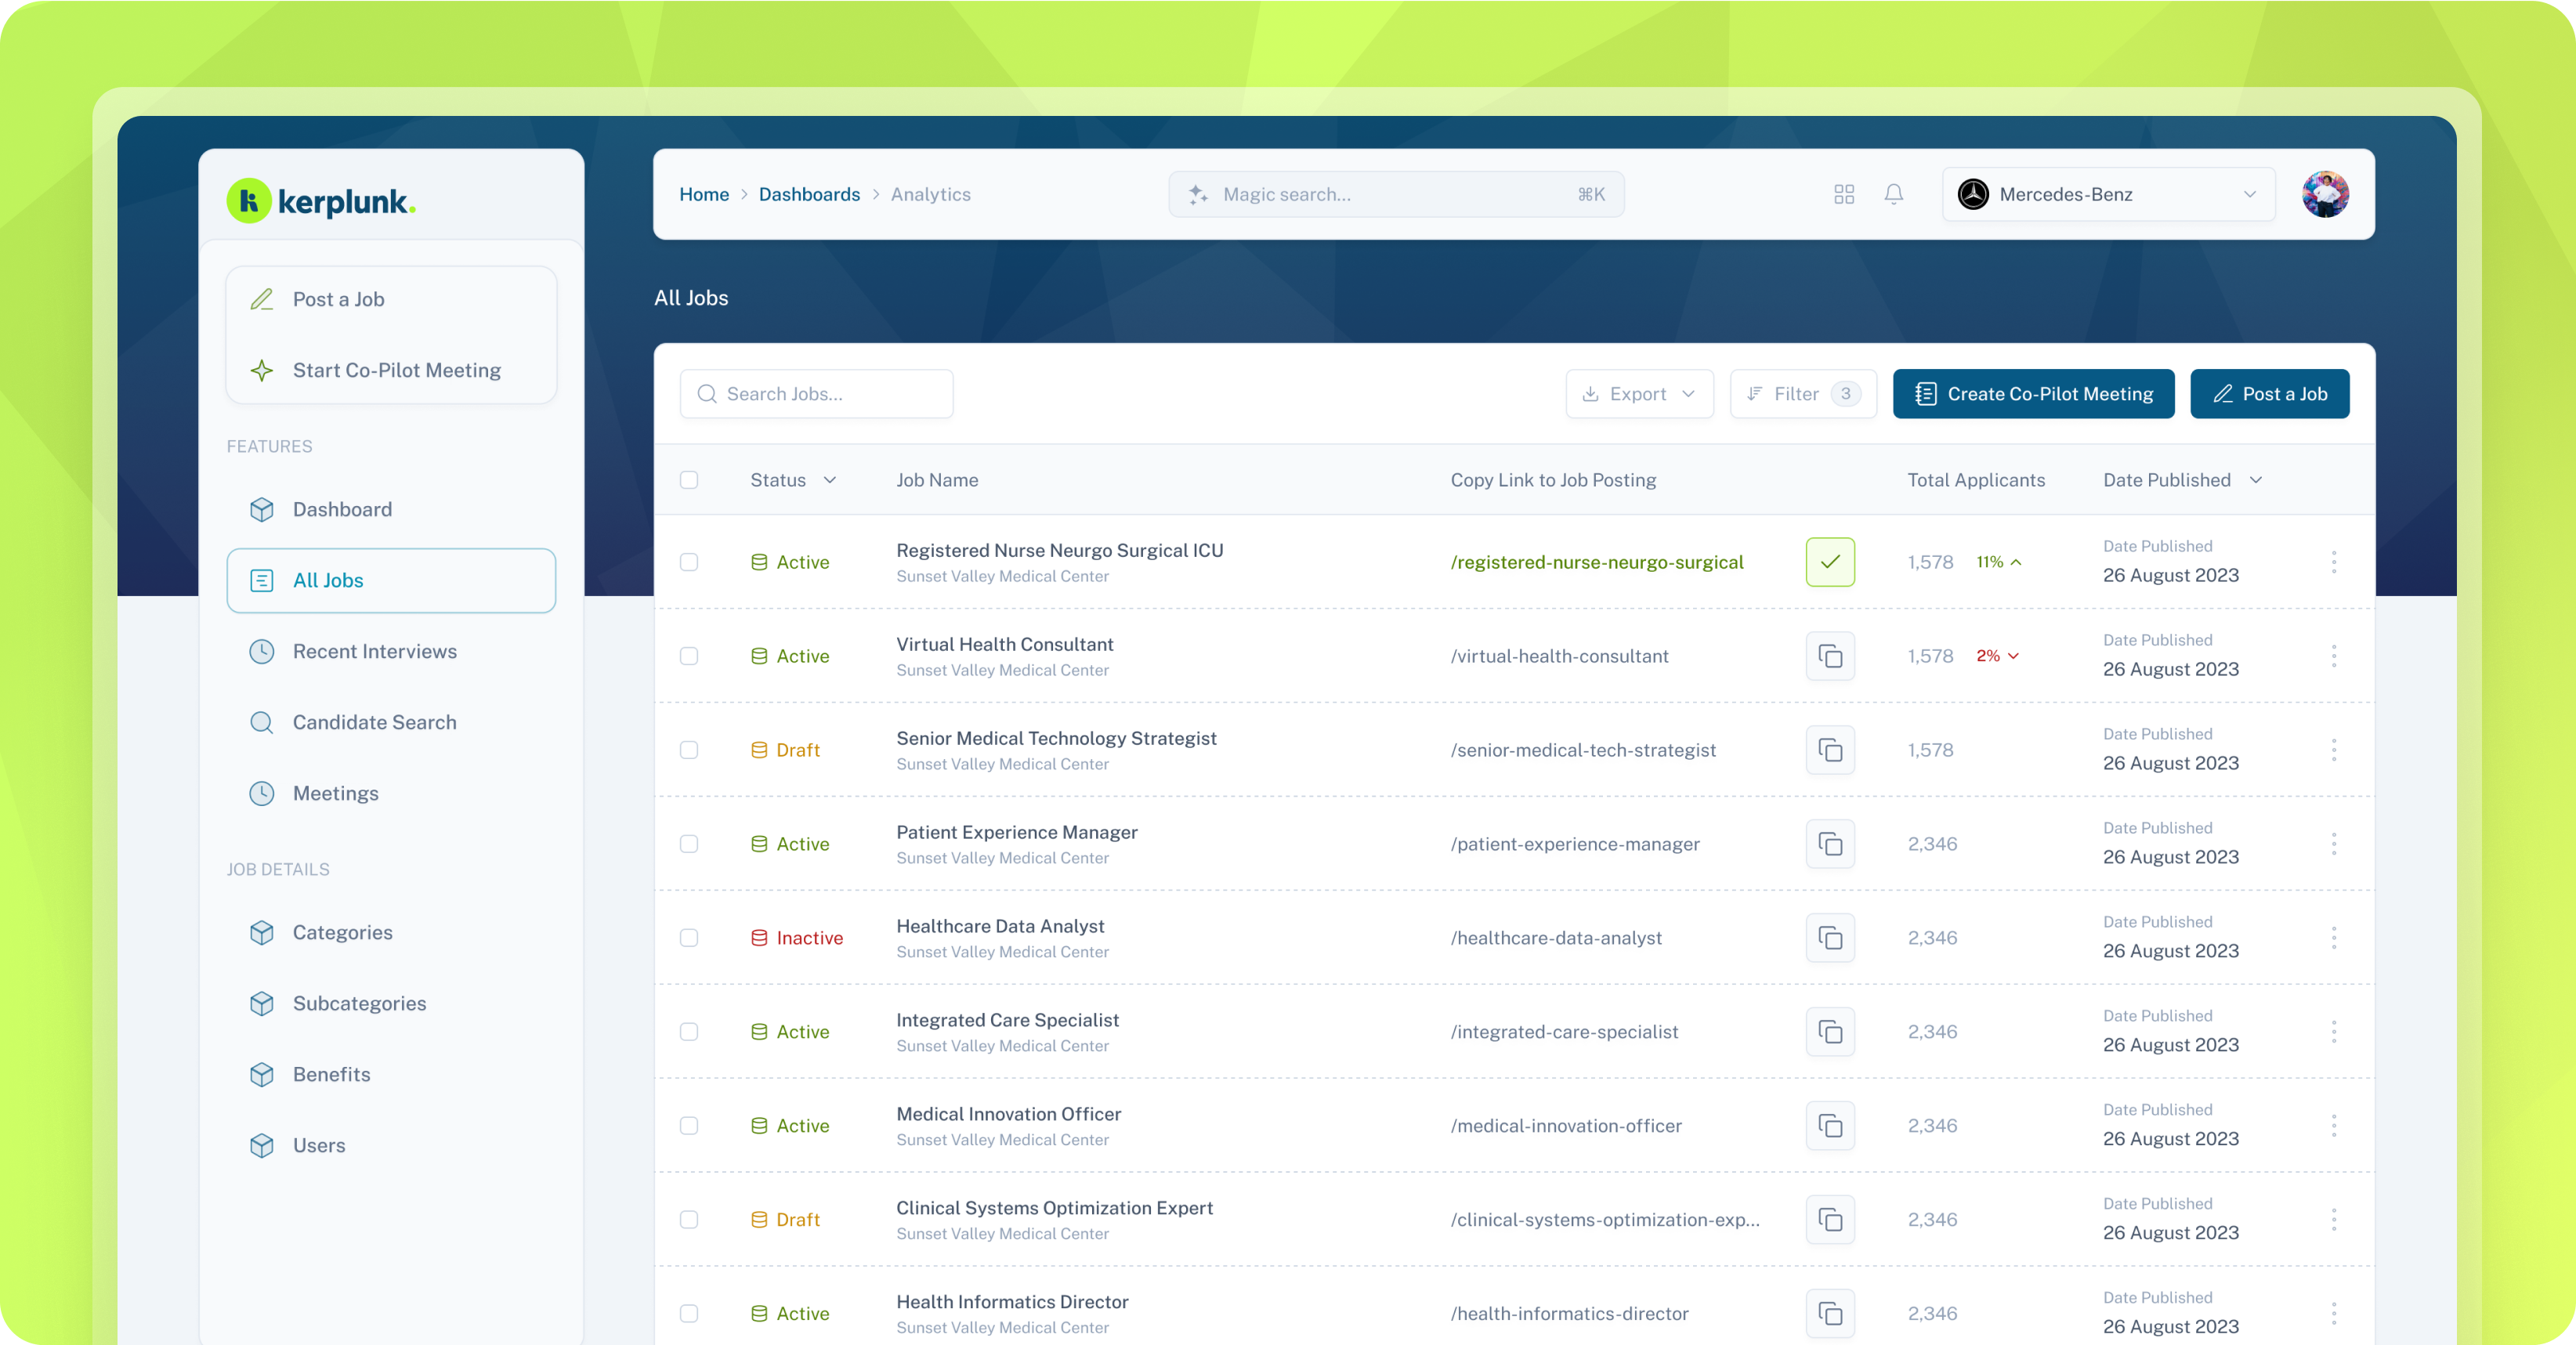Copy link for Virtual Health Consultant

[x=1829, y=656]
